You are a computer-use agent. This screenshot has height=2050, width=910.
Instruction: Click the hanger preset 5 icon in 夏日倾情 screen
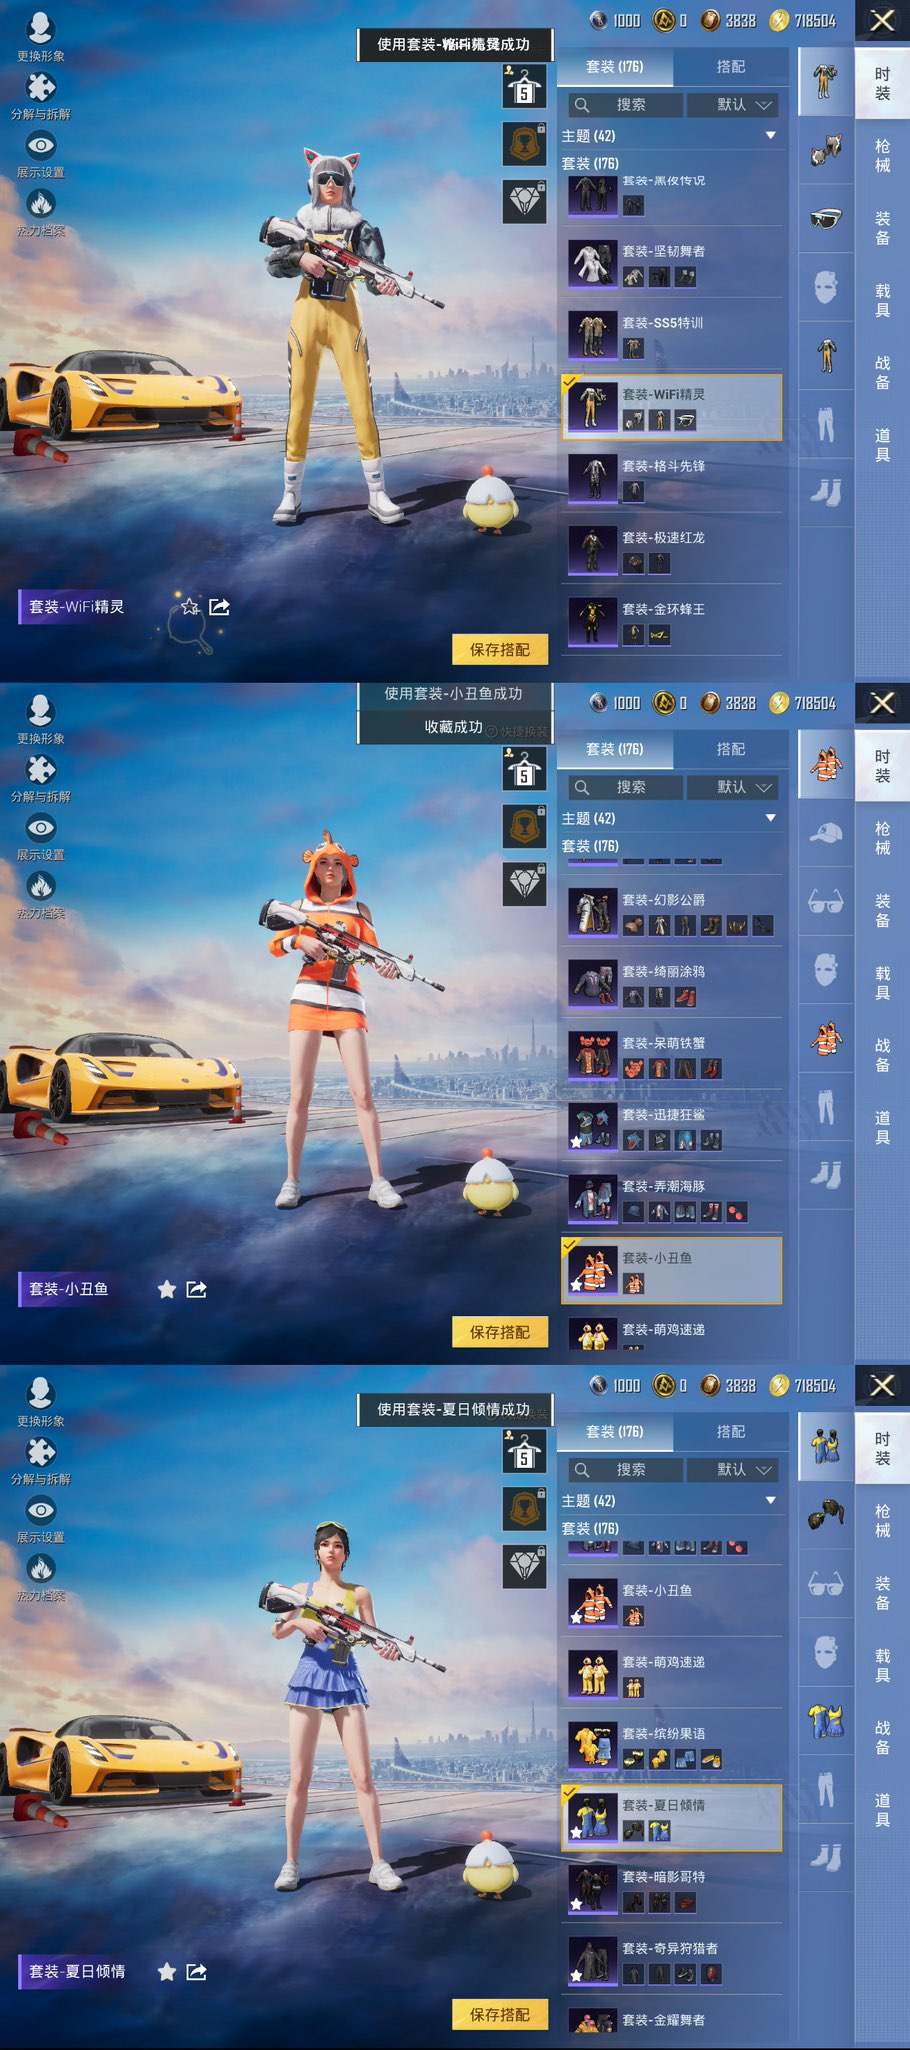tap(524, 1451)
